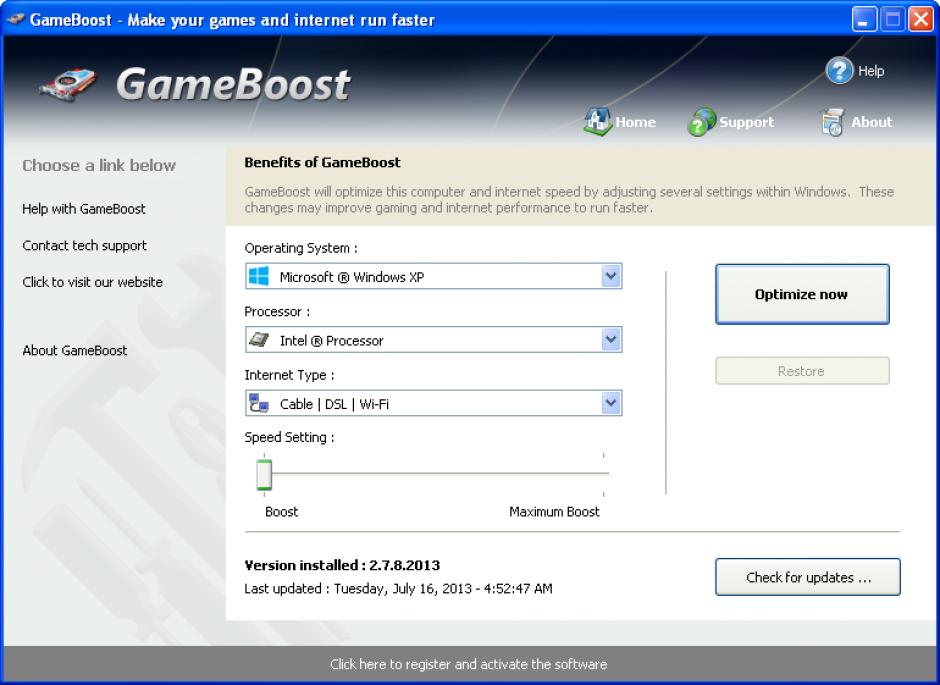Open the Microsoft Windows XP combo box

[x=433, y=276]
